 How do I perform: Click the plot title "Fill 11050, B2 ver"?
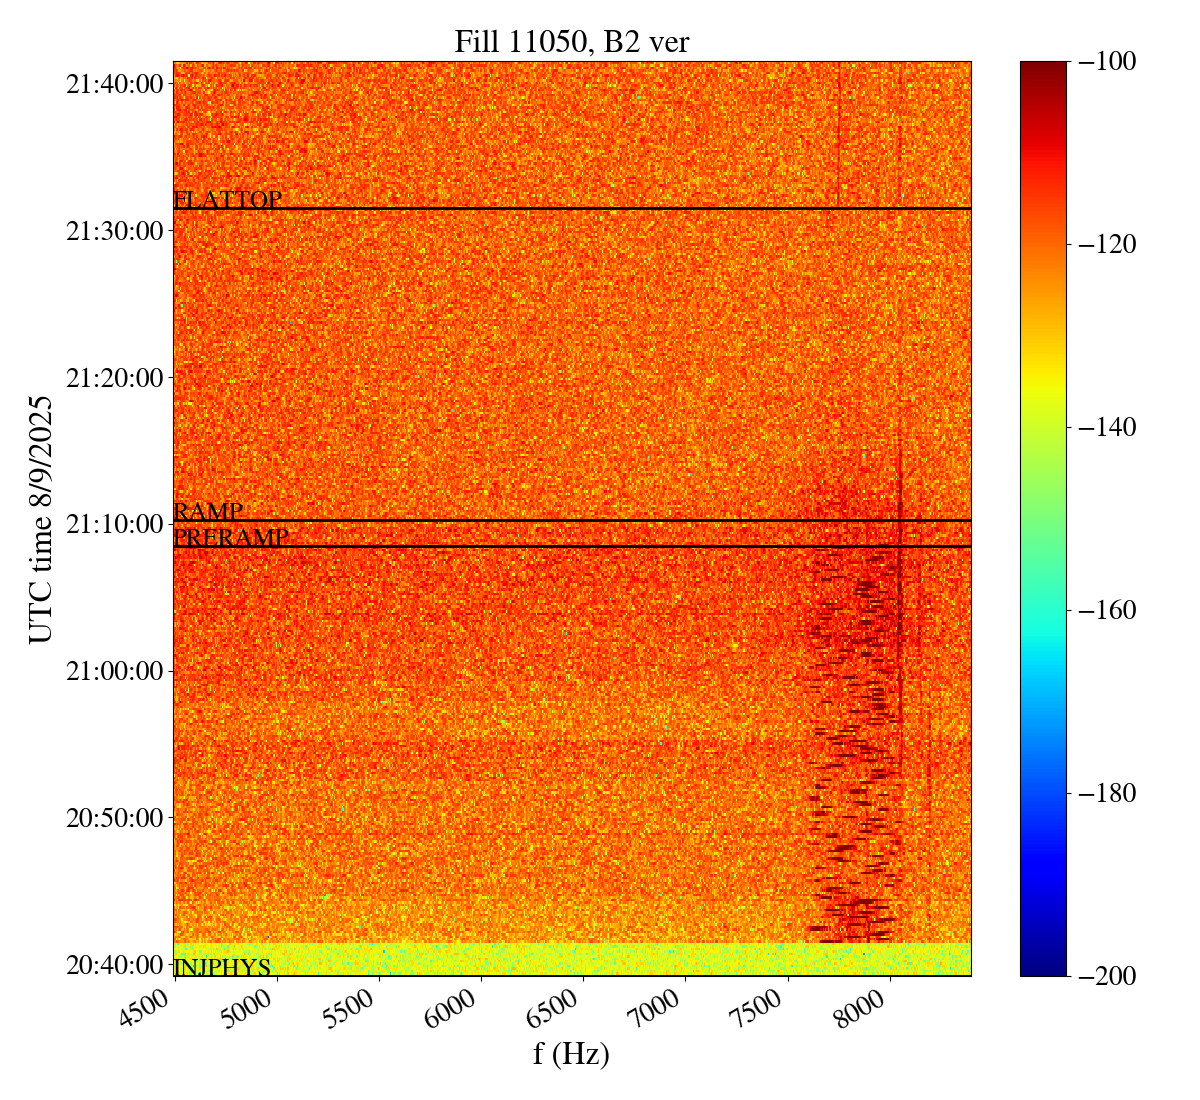click(571, 41)
